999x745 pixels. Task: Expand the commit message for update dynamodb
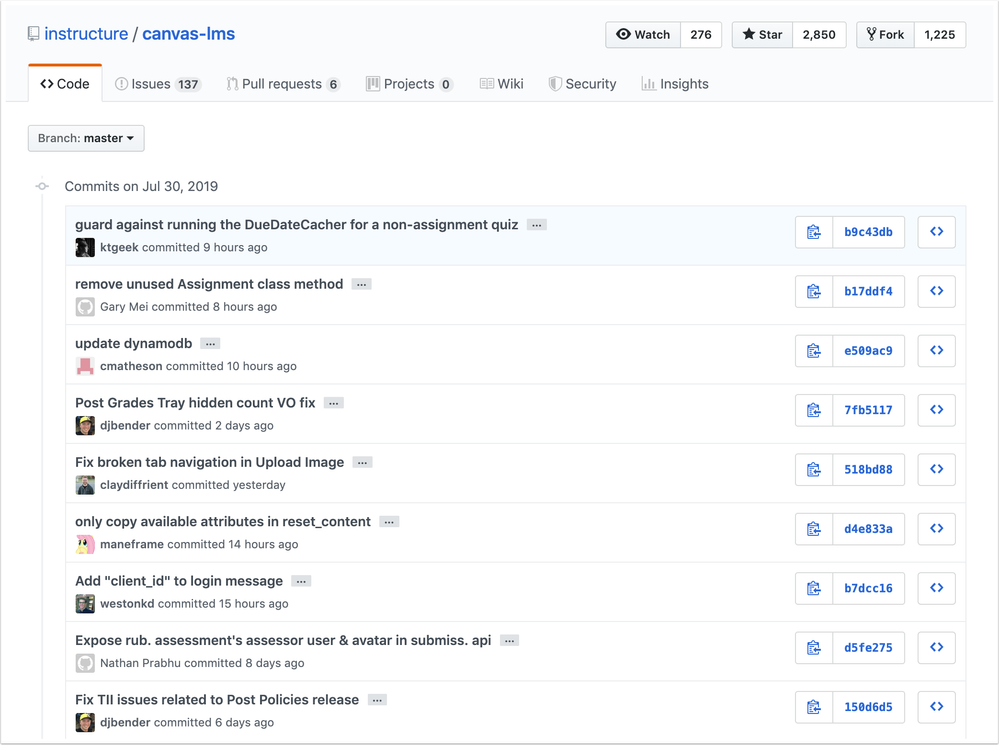click(x=210, y=343)
